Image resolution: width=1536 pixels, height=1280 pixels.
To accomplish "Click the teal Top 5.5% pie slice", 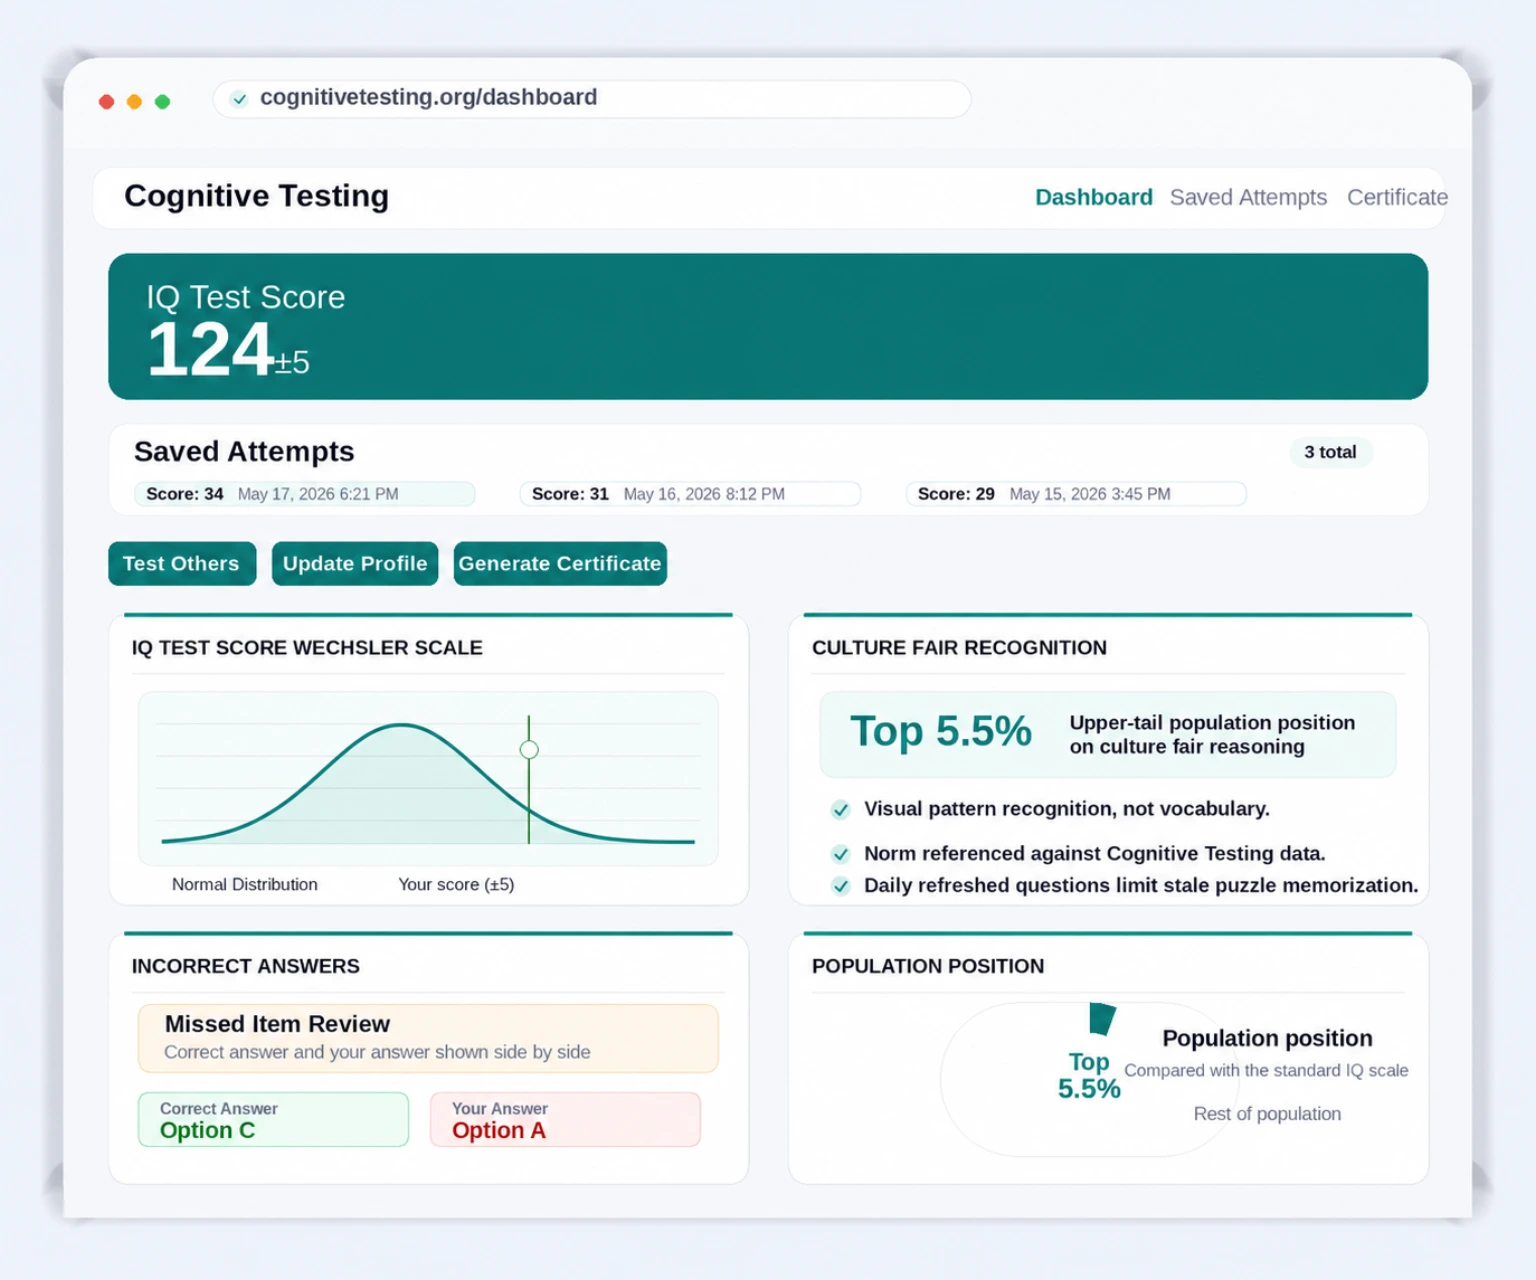I will point(1101,1018).
